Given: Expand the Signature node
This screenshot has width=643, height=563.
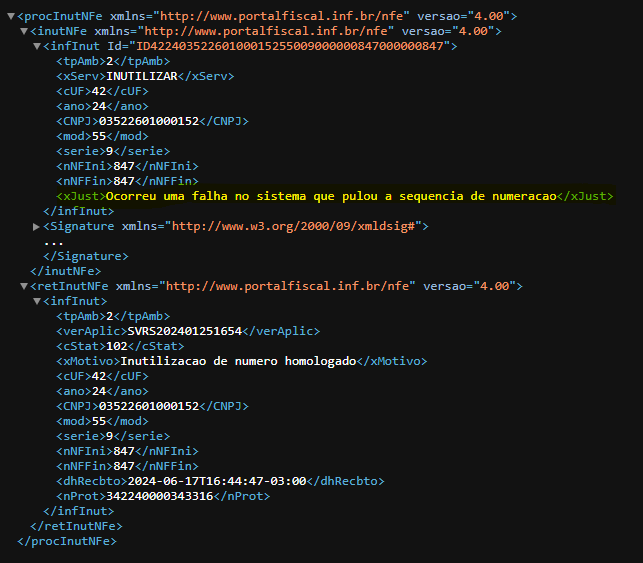Looking at the screenshot, I should point(36,226).
